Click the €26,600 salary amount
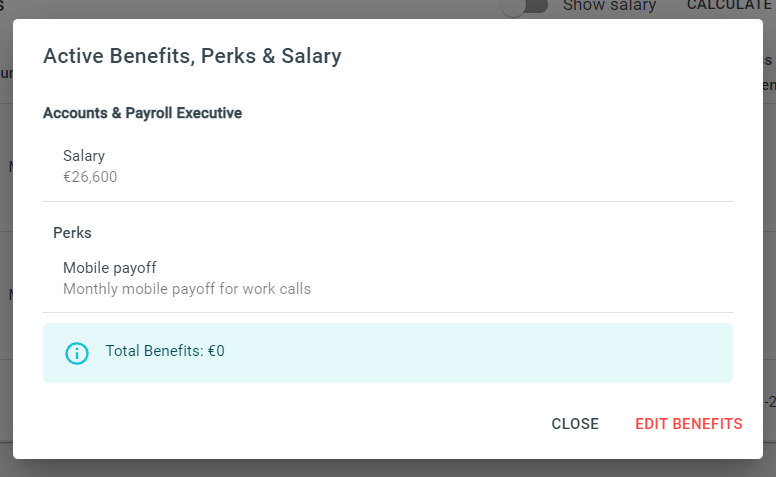Viewport: 776px width, 477px height. [x=90, y=177]
